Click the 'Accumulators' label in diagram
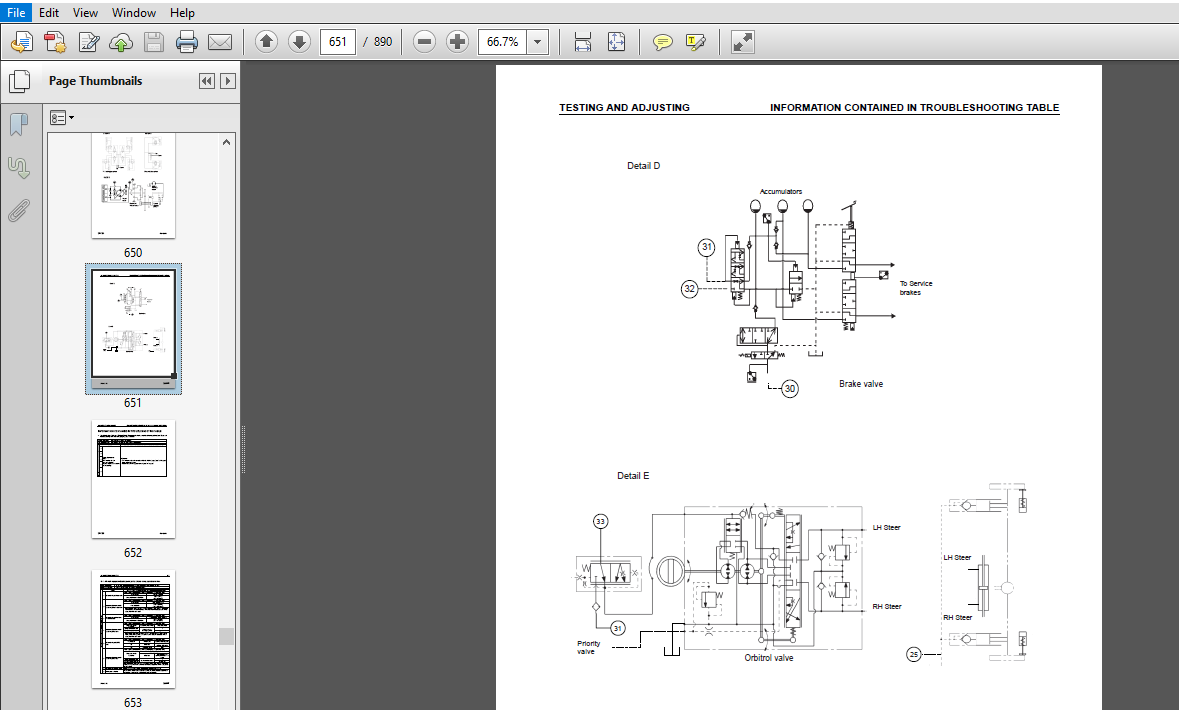The image size is (1179, 710). pos(780,192)
